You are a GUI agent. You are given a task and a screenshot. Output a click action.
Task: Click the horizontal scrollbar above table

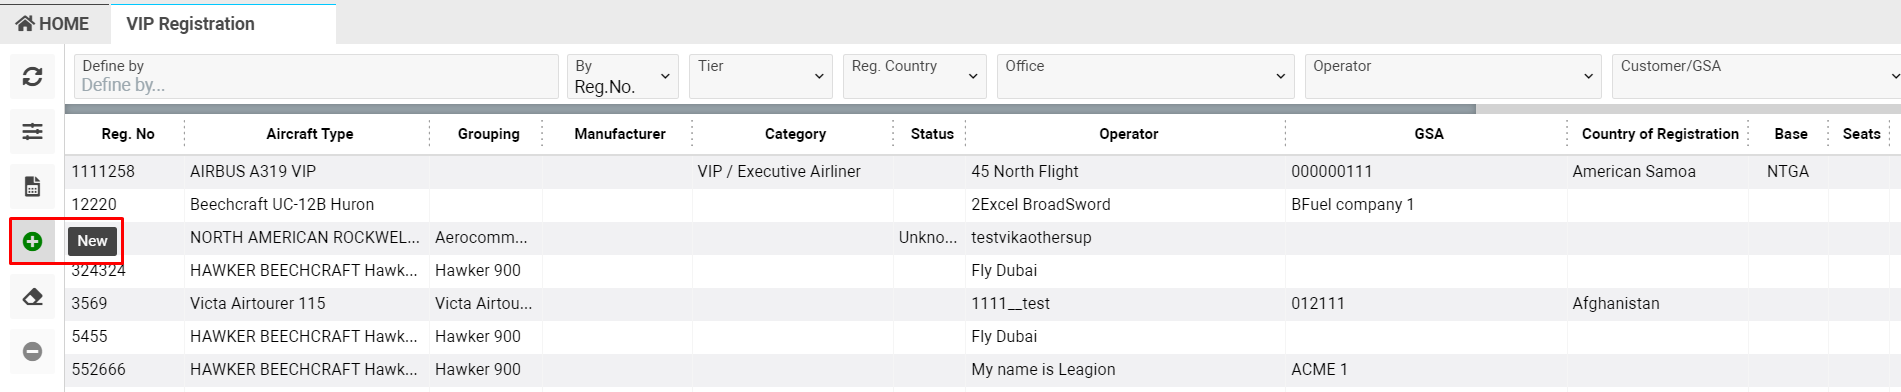pos(770,109)
